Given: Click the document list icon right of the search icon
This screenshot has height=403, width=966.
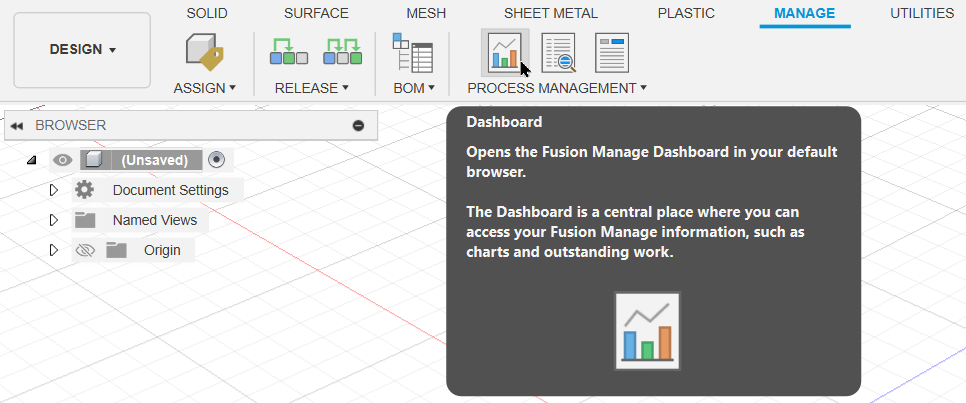Looking at the screenshot, I should click(612, 52).
